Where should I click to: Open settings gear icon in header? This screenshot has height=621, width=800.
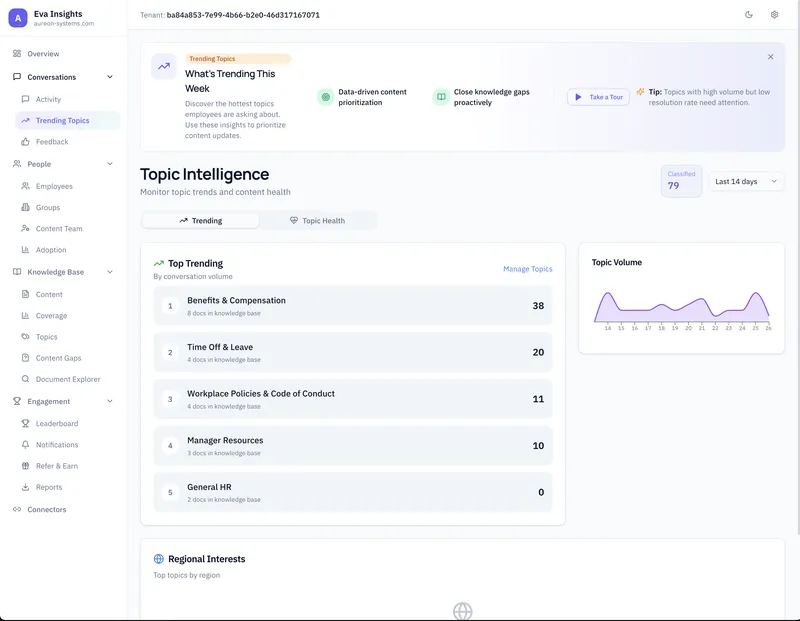click(774, 15)
